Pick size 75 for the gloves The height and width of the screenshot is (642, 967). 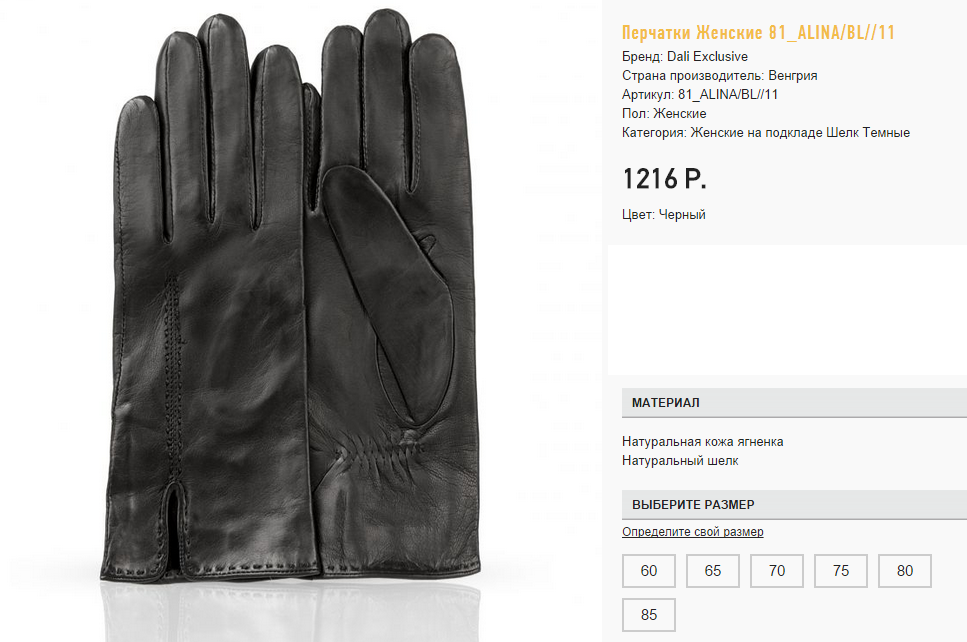click(x=841, y=571)
